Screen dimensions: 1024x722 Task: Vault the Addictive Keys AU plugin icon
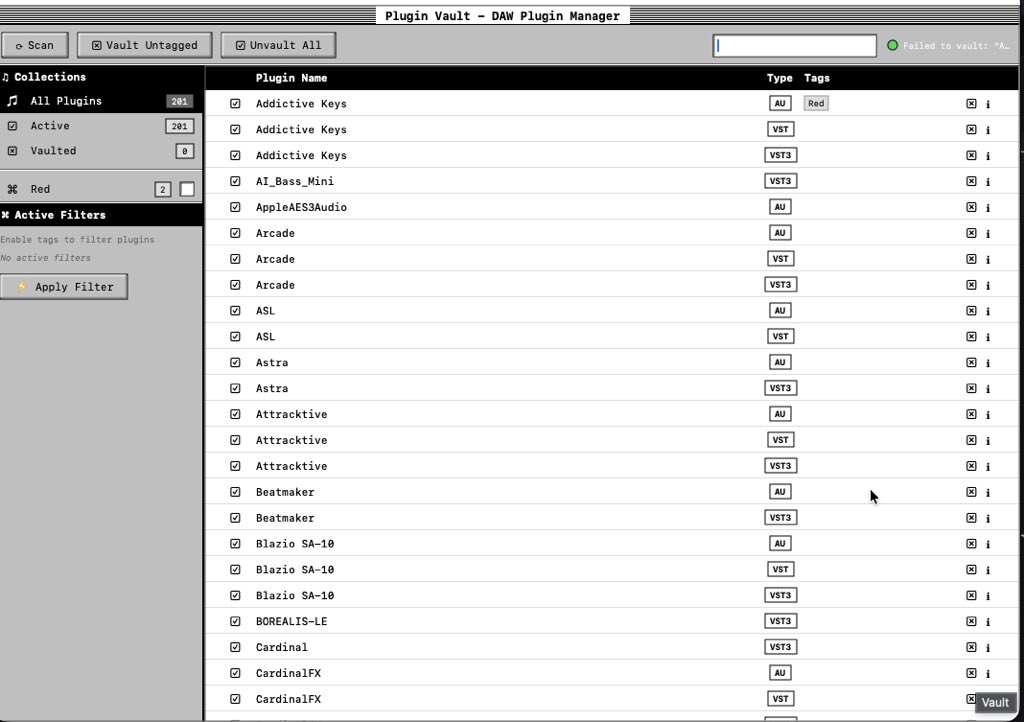point(971,104)
